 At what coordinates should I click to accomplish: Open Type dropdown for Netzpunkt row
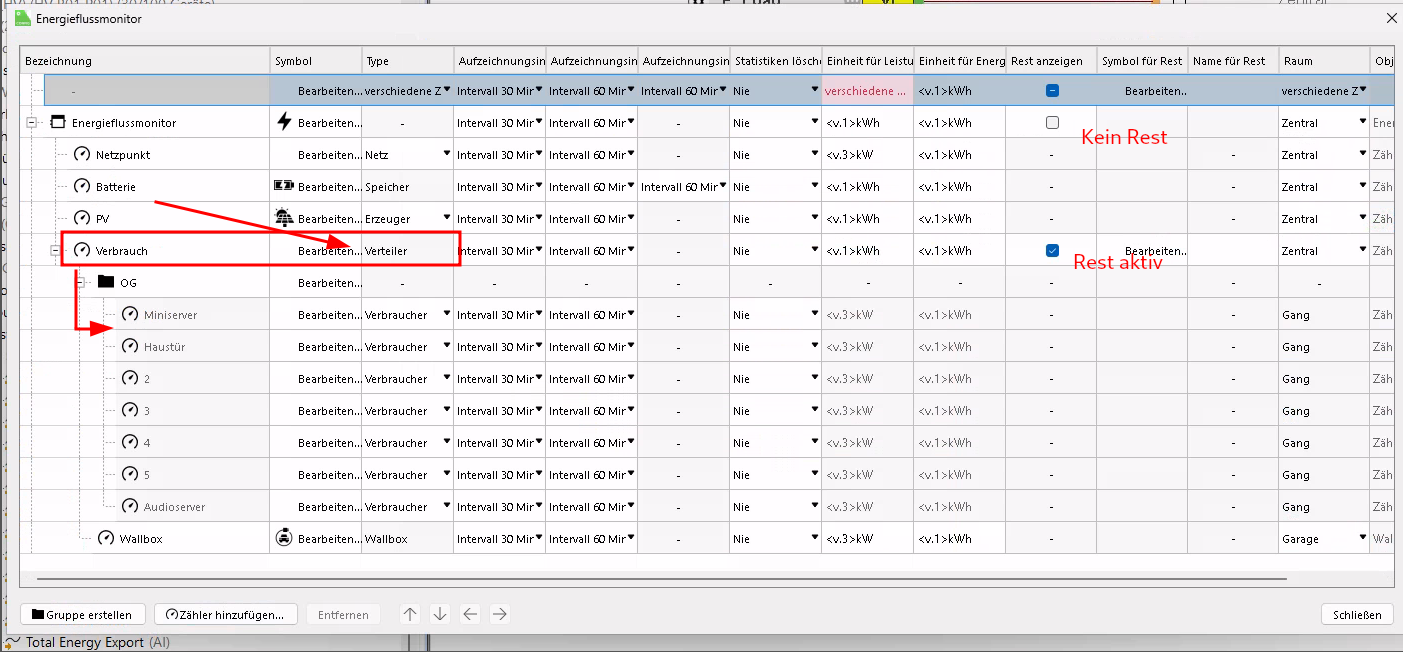coord(446,154)
